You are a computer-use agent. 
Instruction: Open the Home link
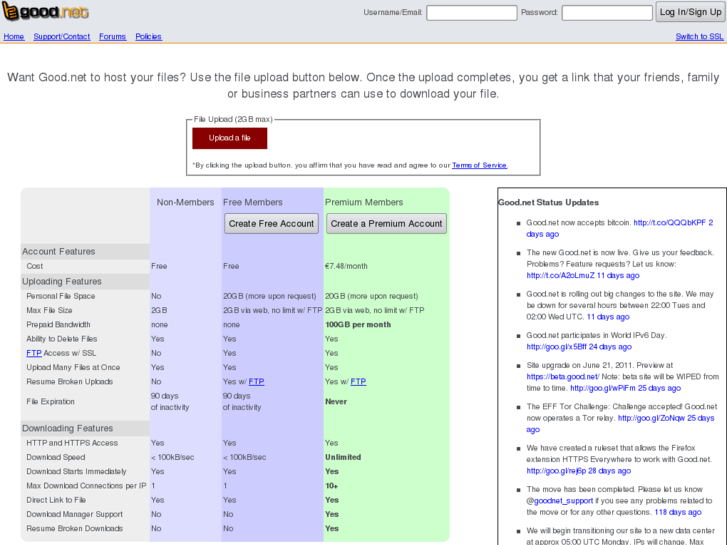point(13,37)
